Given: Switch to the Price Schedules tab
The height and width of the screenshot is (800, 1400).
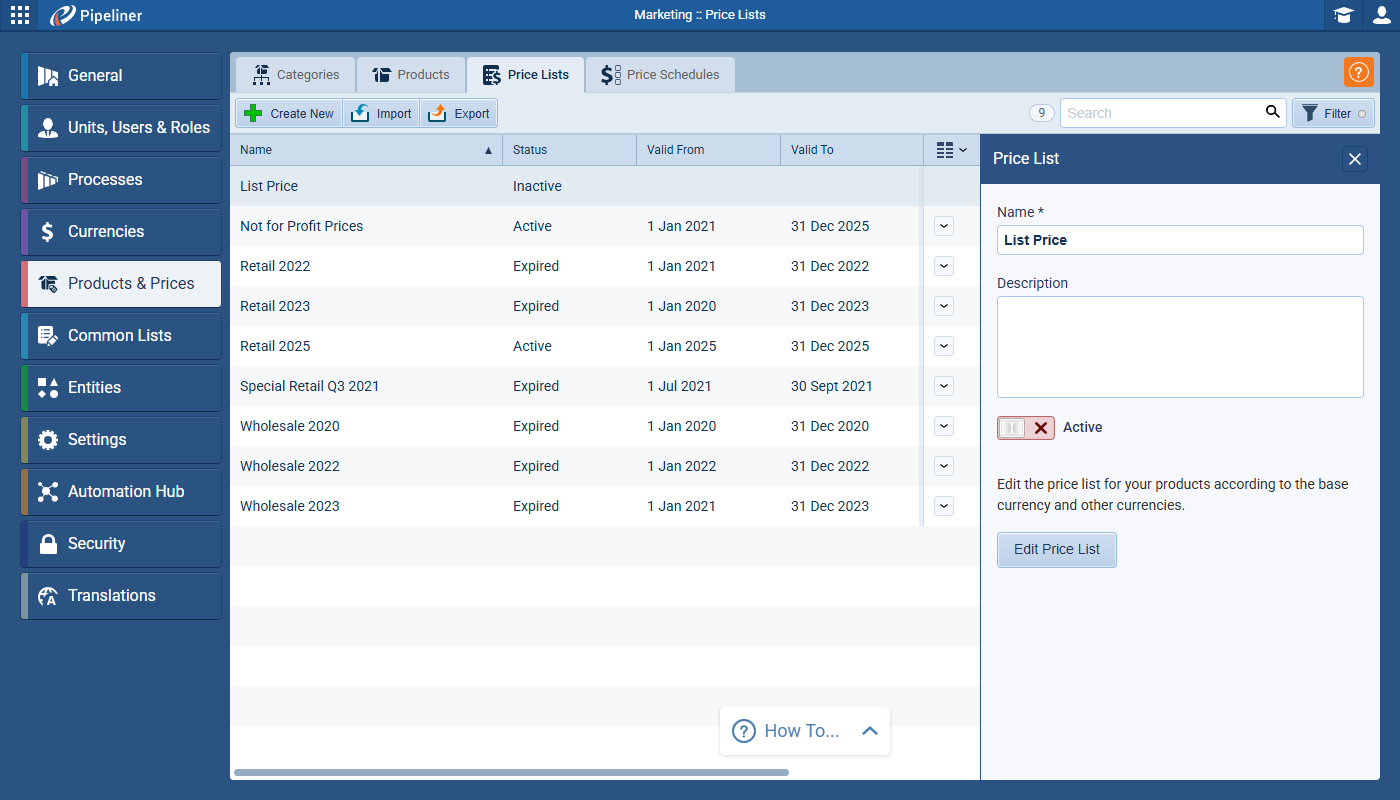Looking at the screenshot, I should coord(660,75).
